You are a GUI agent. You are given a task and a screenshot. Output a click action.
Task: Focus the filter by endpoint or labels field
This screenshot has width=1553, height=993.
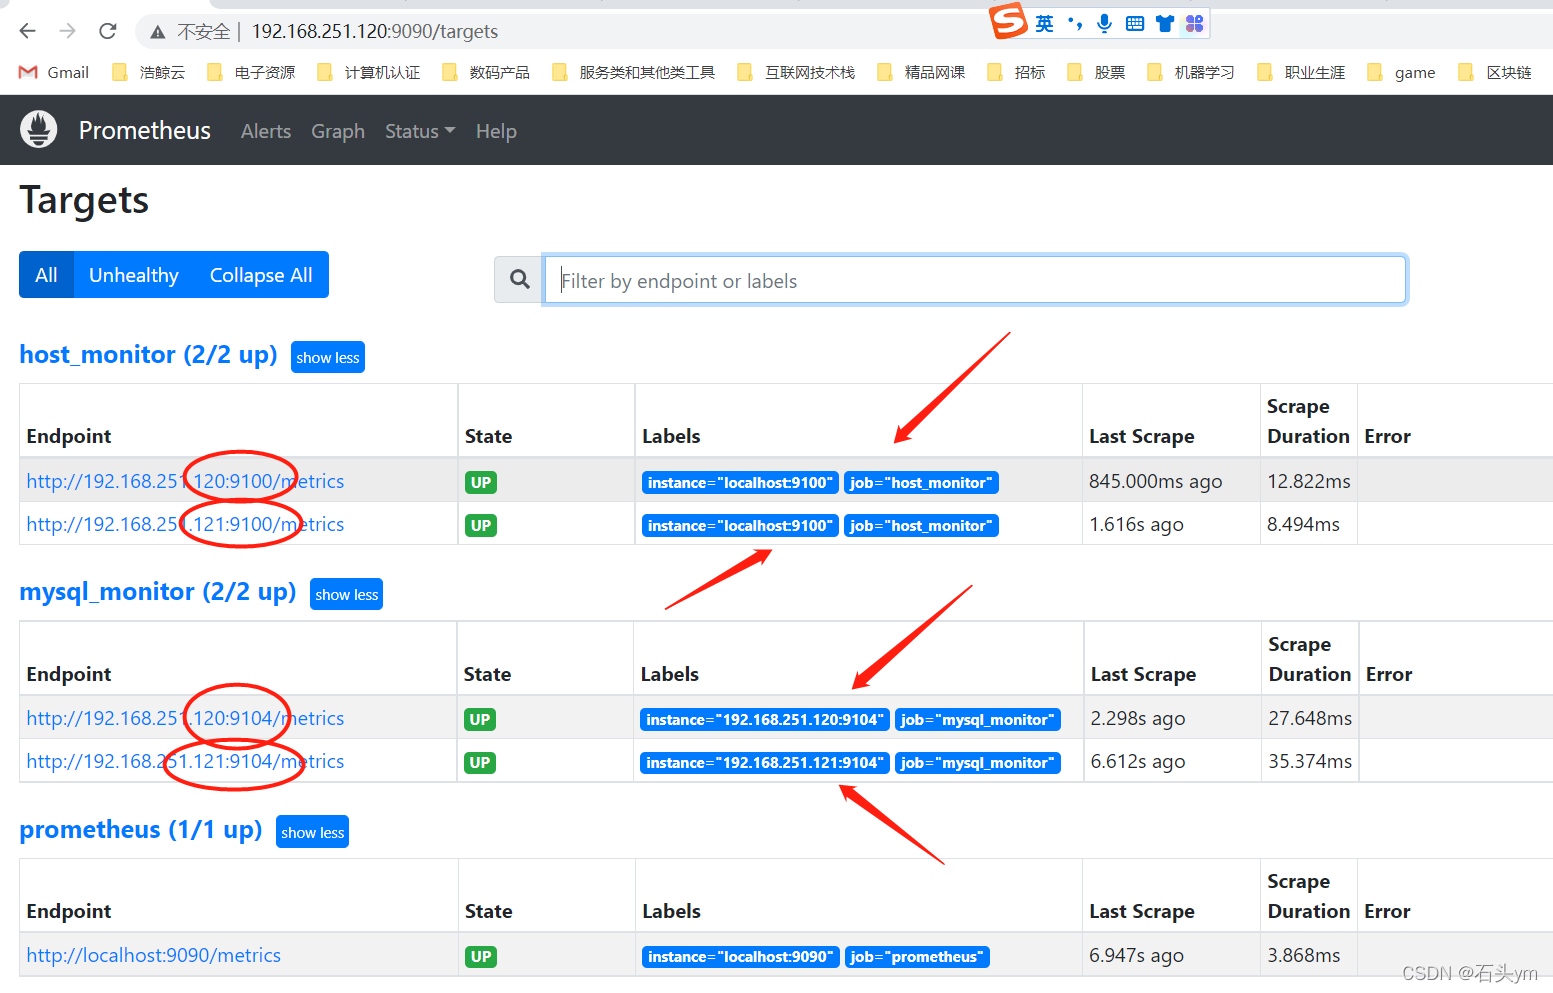(x=975, y=280)
